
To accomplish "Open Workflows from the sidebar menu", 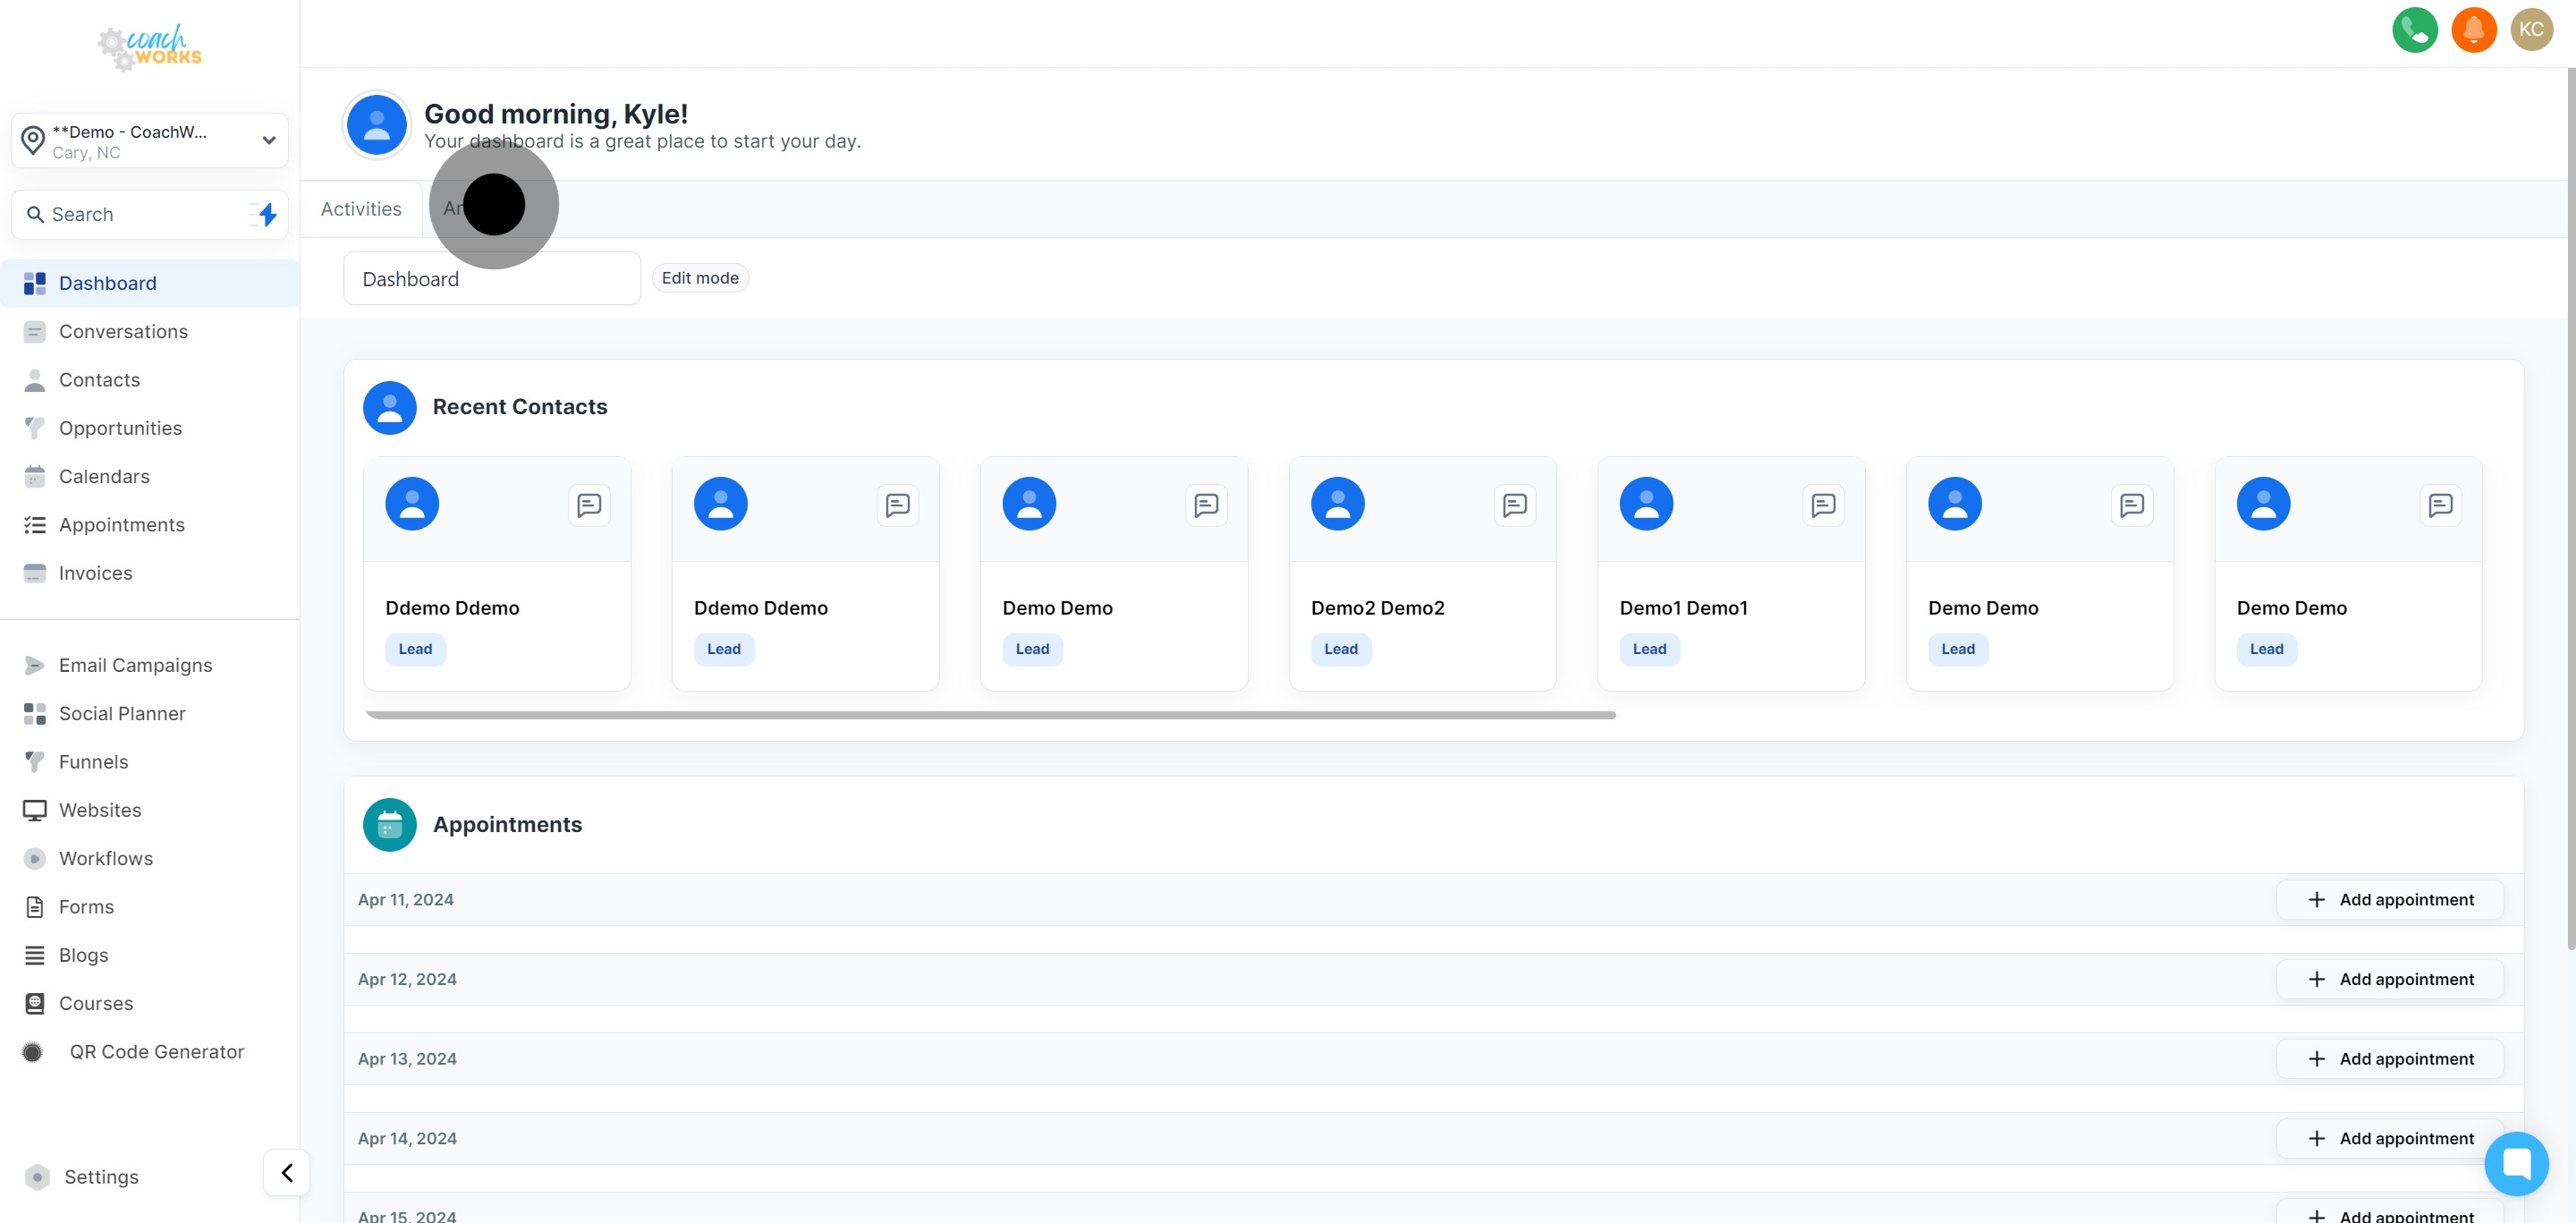I will click(106, 858).
